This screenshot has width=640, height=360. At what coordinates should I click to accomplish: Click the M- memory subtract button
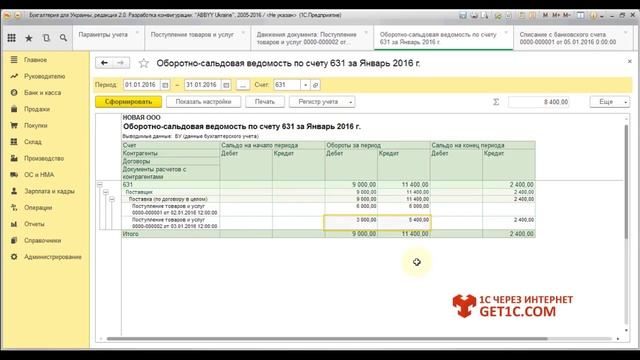(567, 15)
